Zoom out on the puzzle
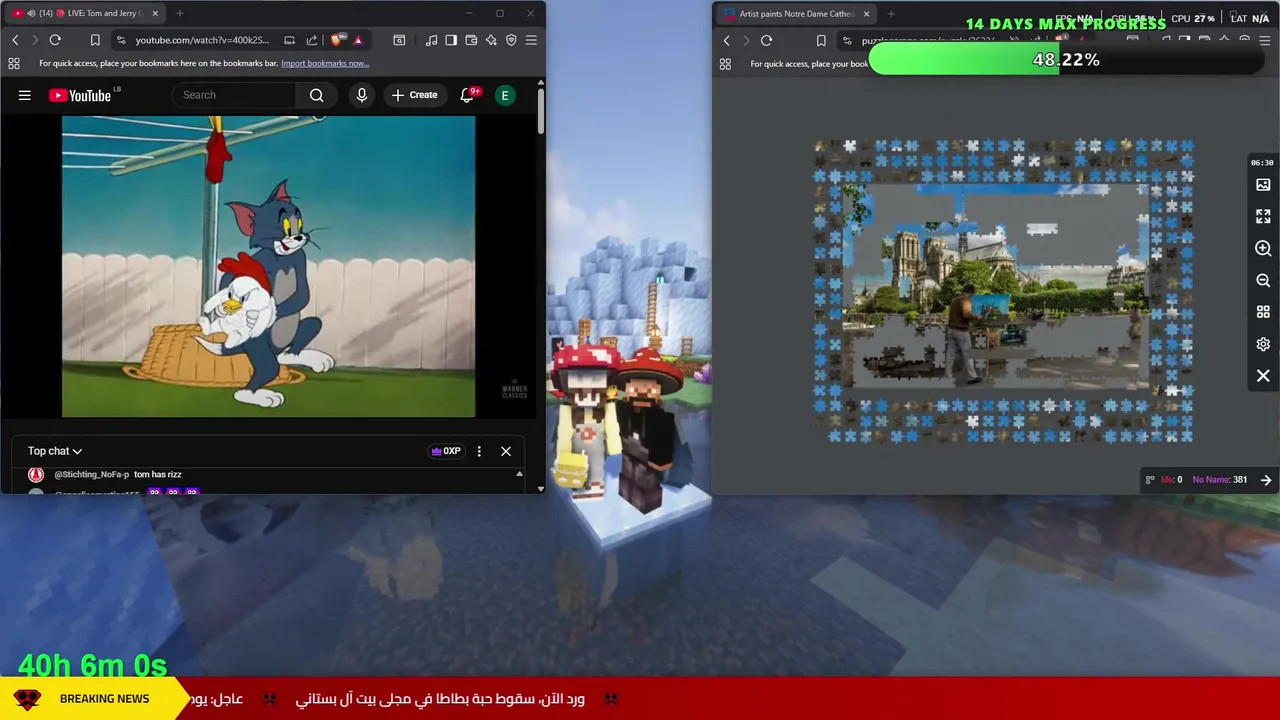Screen dimensions: 1280x720 (x=1263, y=281)
